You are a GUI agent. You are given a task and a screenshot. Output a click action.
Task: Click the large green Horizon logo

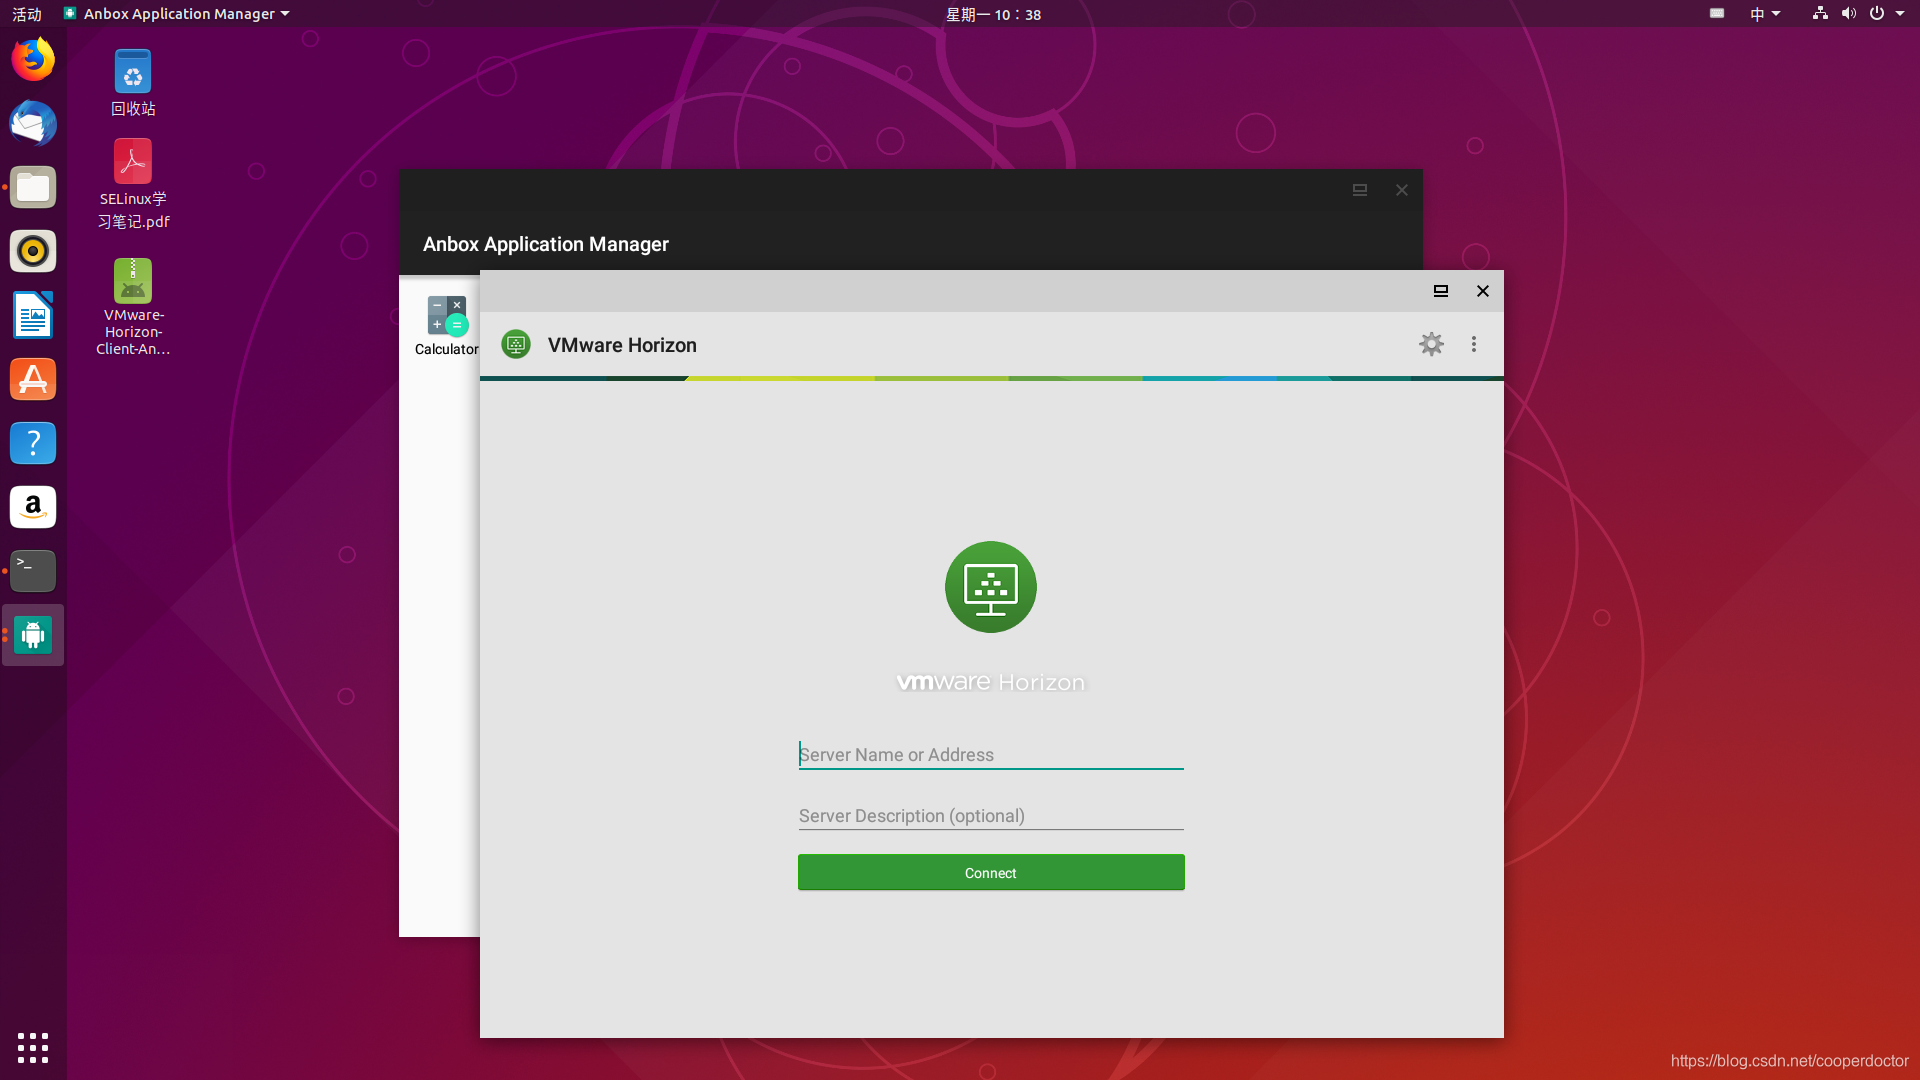(990, 587)
